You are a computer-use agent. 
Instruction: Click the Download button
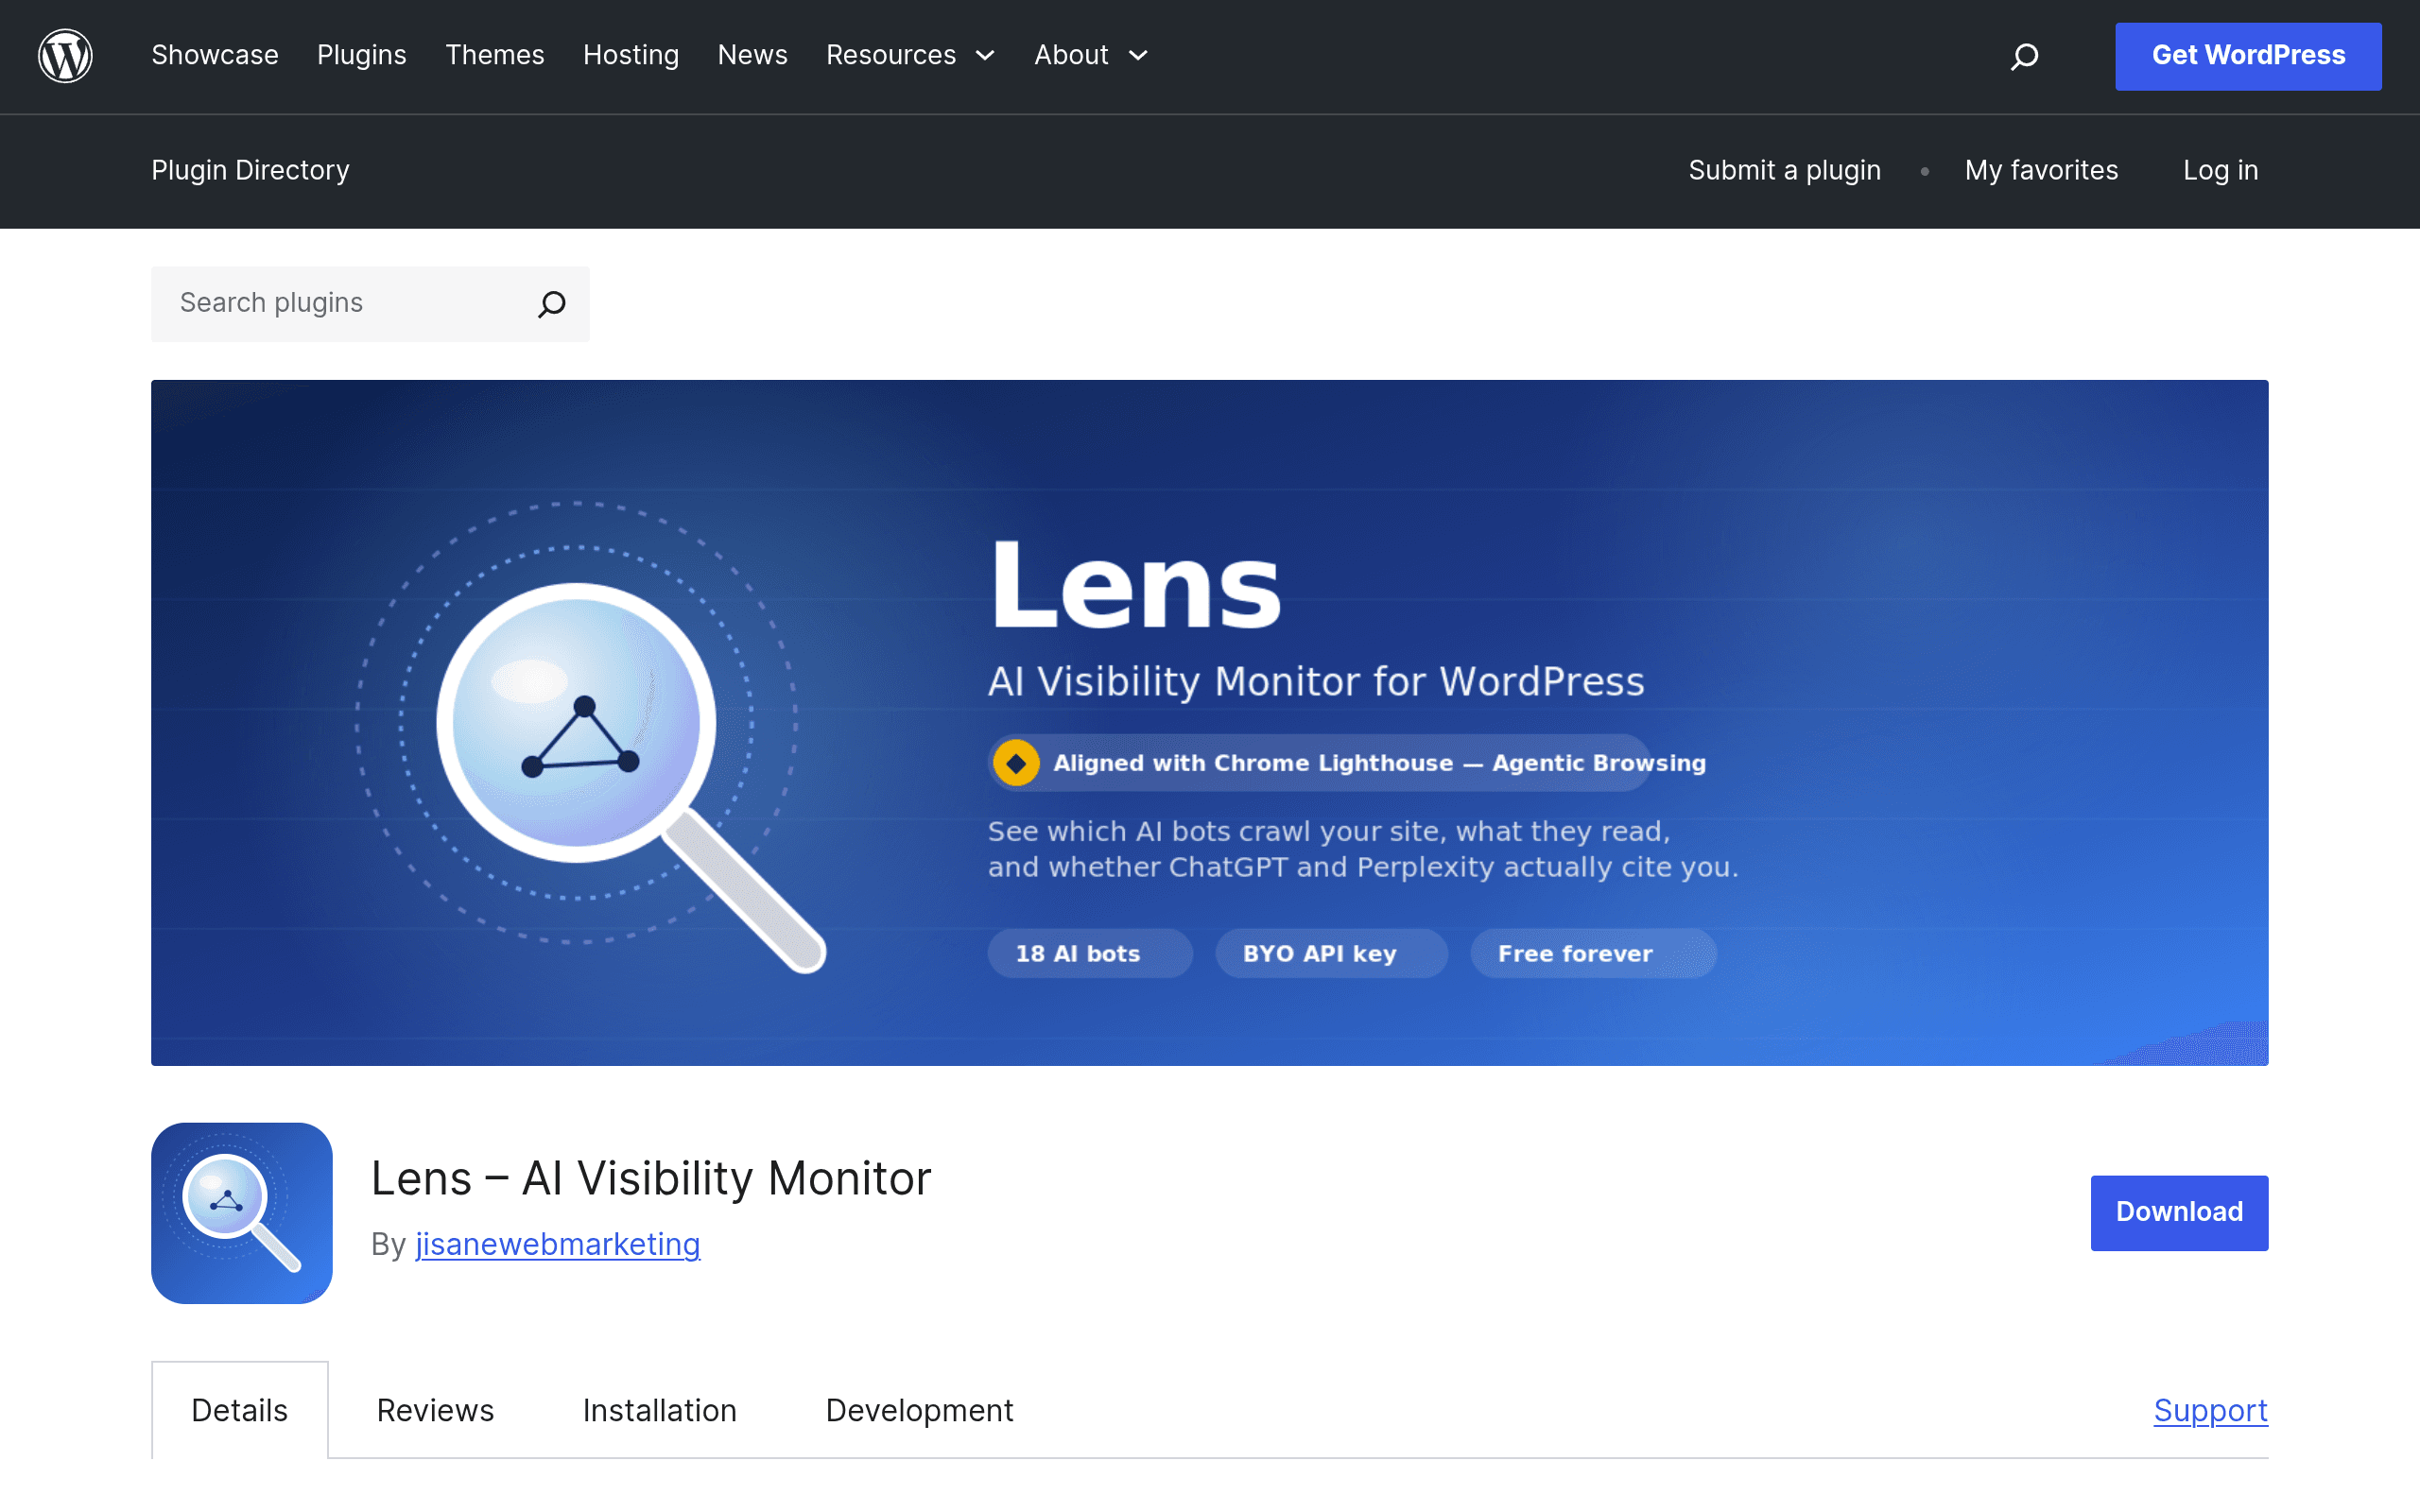pos(2179,1212)
